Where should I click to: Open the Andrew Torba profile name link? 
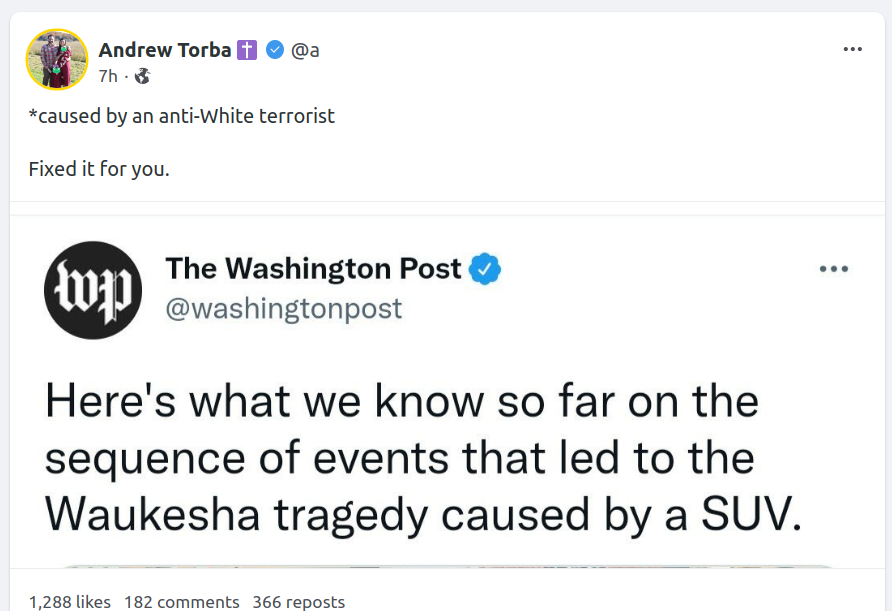click(165, 50)
